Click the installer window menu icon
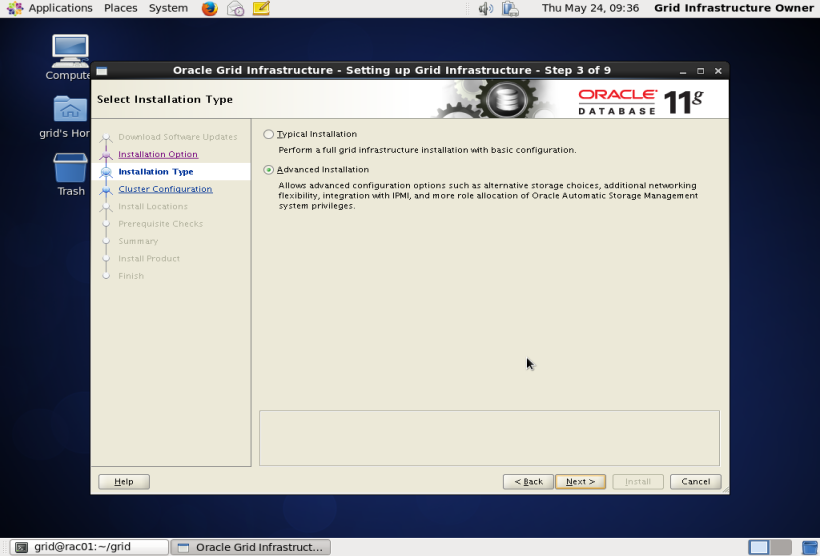Screen dimensions: 820x556 102,71
